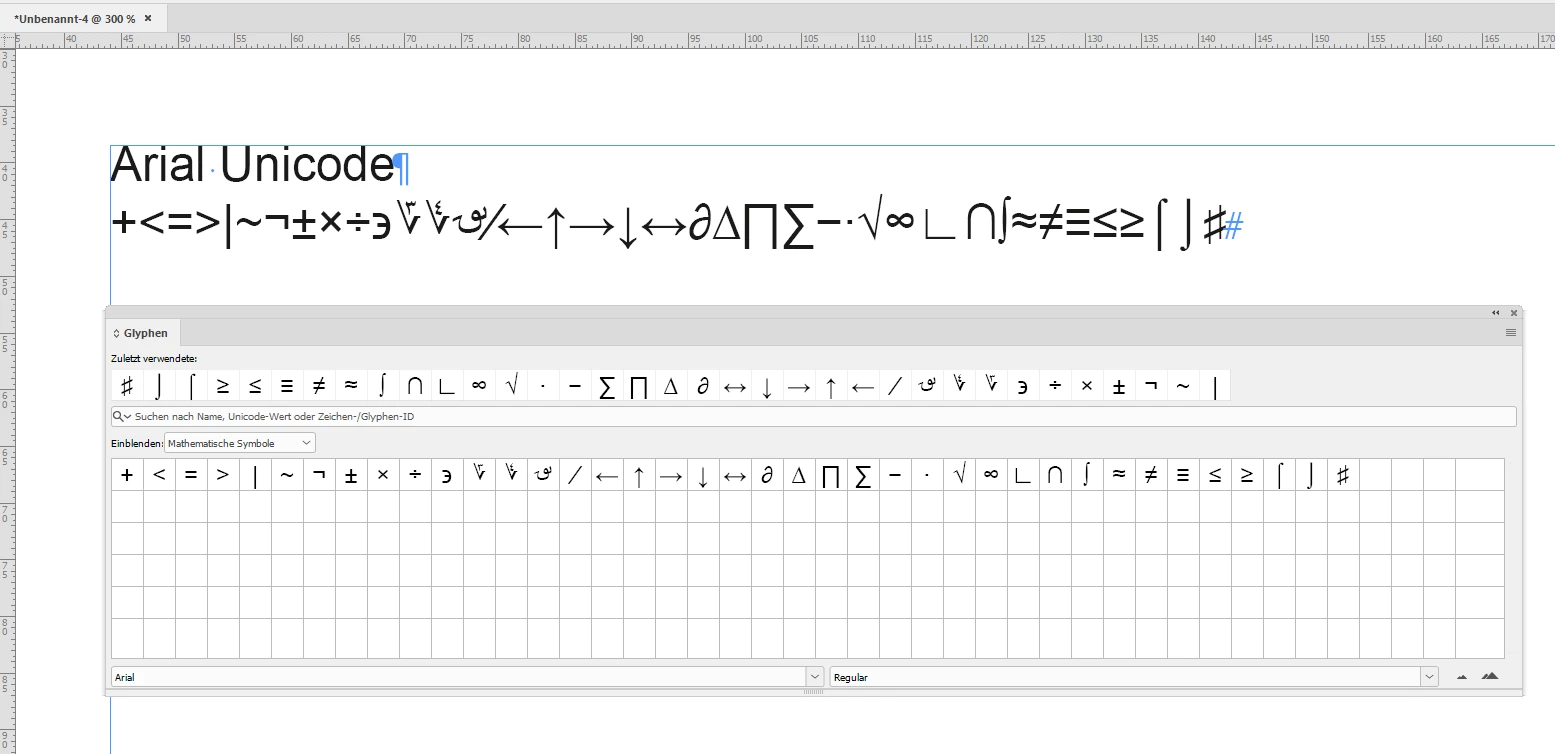Choose sharp ♯ glyph in main grid
This screenshot has height=754, width=1555.
point(1343,475)
